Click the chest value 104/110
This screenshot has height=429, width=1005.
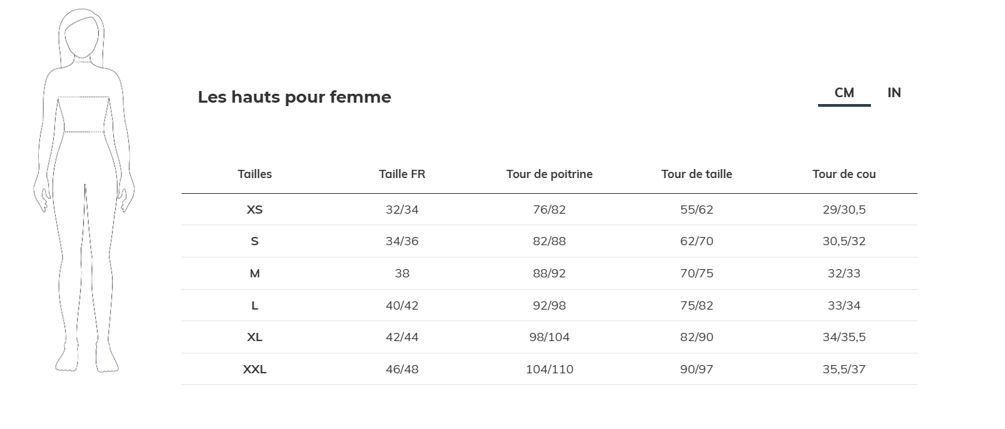tap(549, 369)
